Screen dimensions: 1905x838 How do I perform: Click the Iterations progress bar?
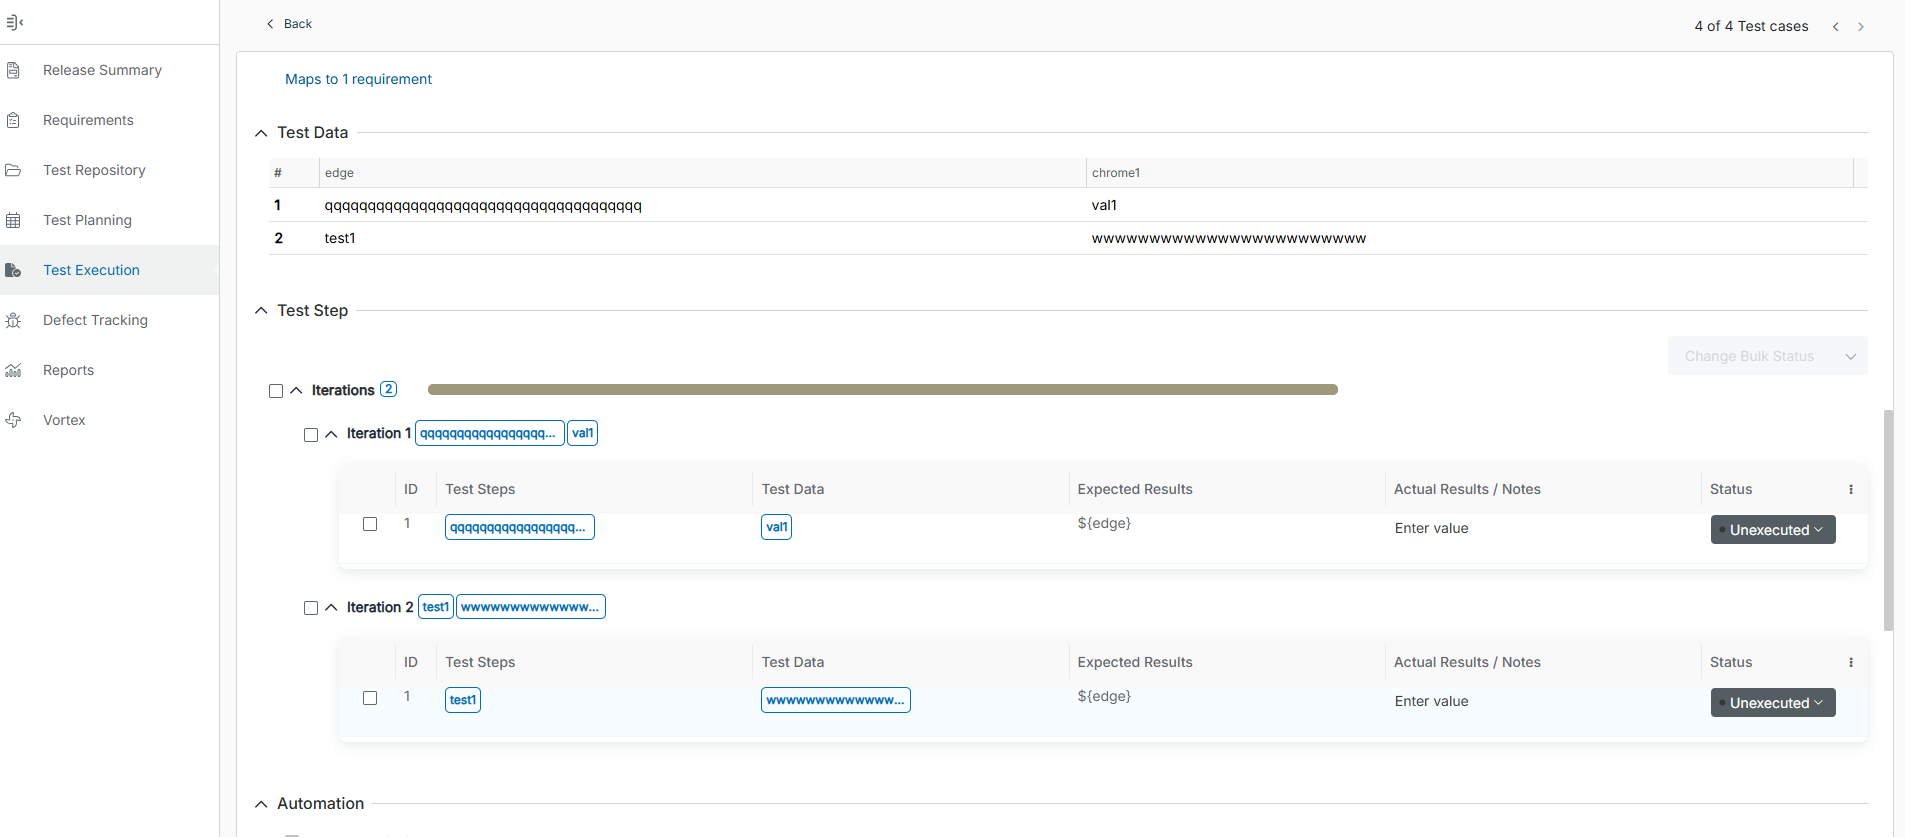pyautogui.click(x=882, y=390)
